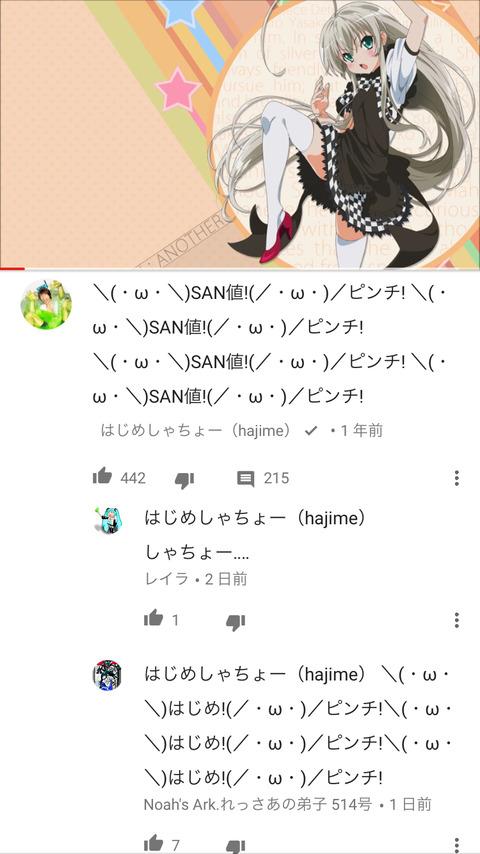Open Noah's Ark commenter's profile avatar
Viewport: 480px width, 854px height.
click(x=107, y=675)
